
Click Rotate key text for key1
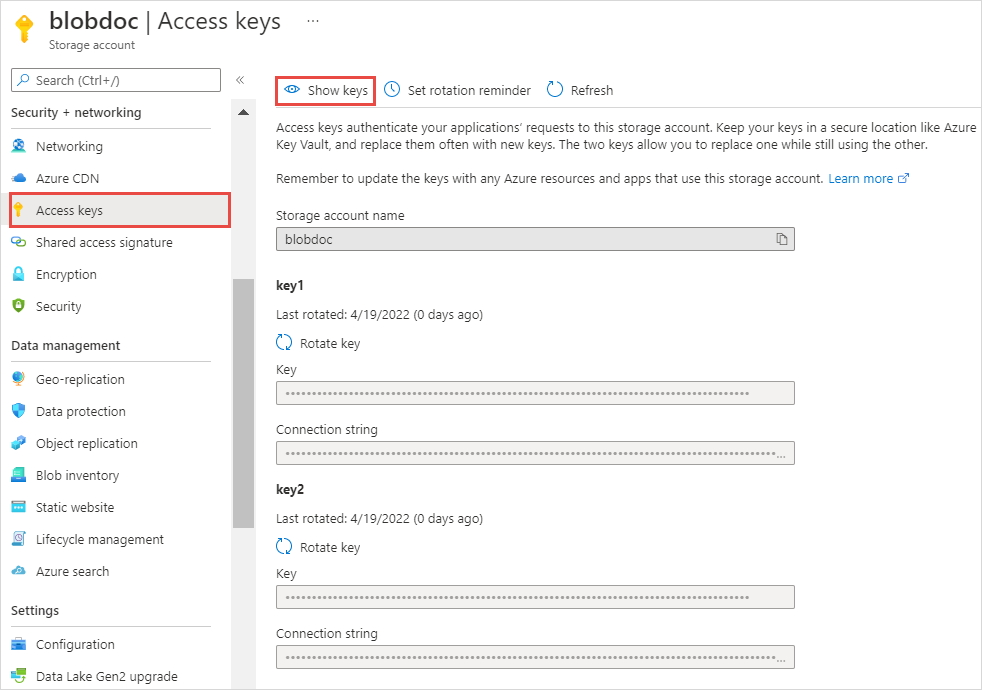[x=330, y=343]
